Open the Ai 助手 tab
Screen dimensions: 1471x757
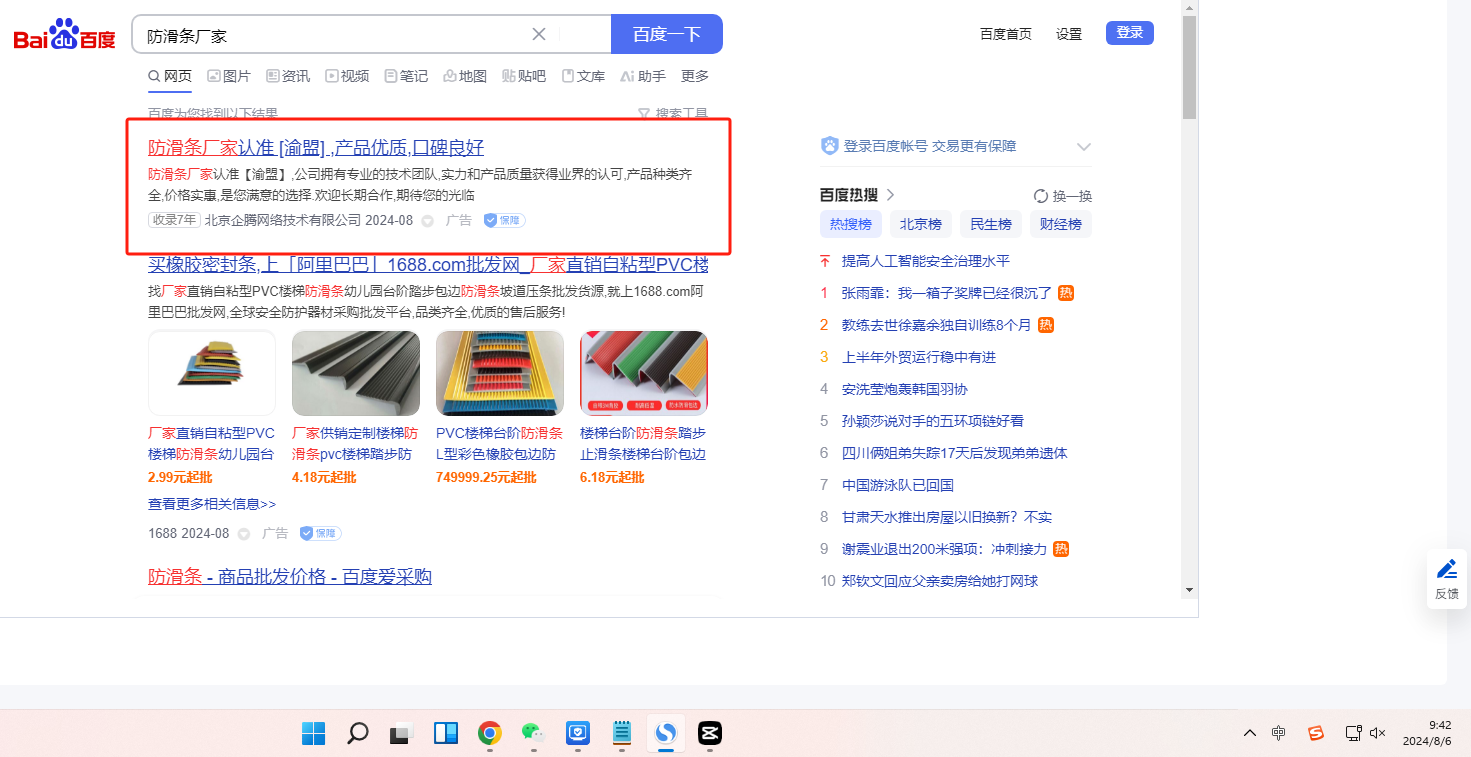coord(643,76)
